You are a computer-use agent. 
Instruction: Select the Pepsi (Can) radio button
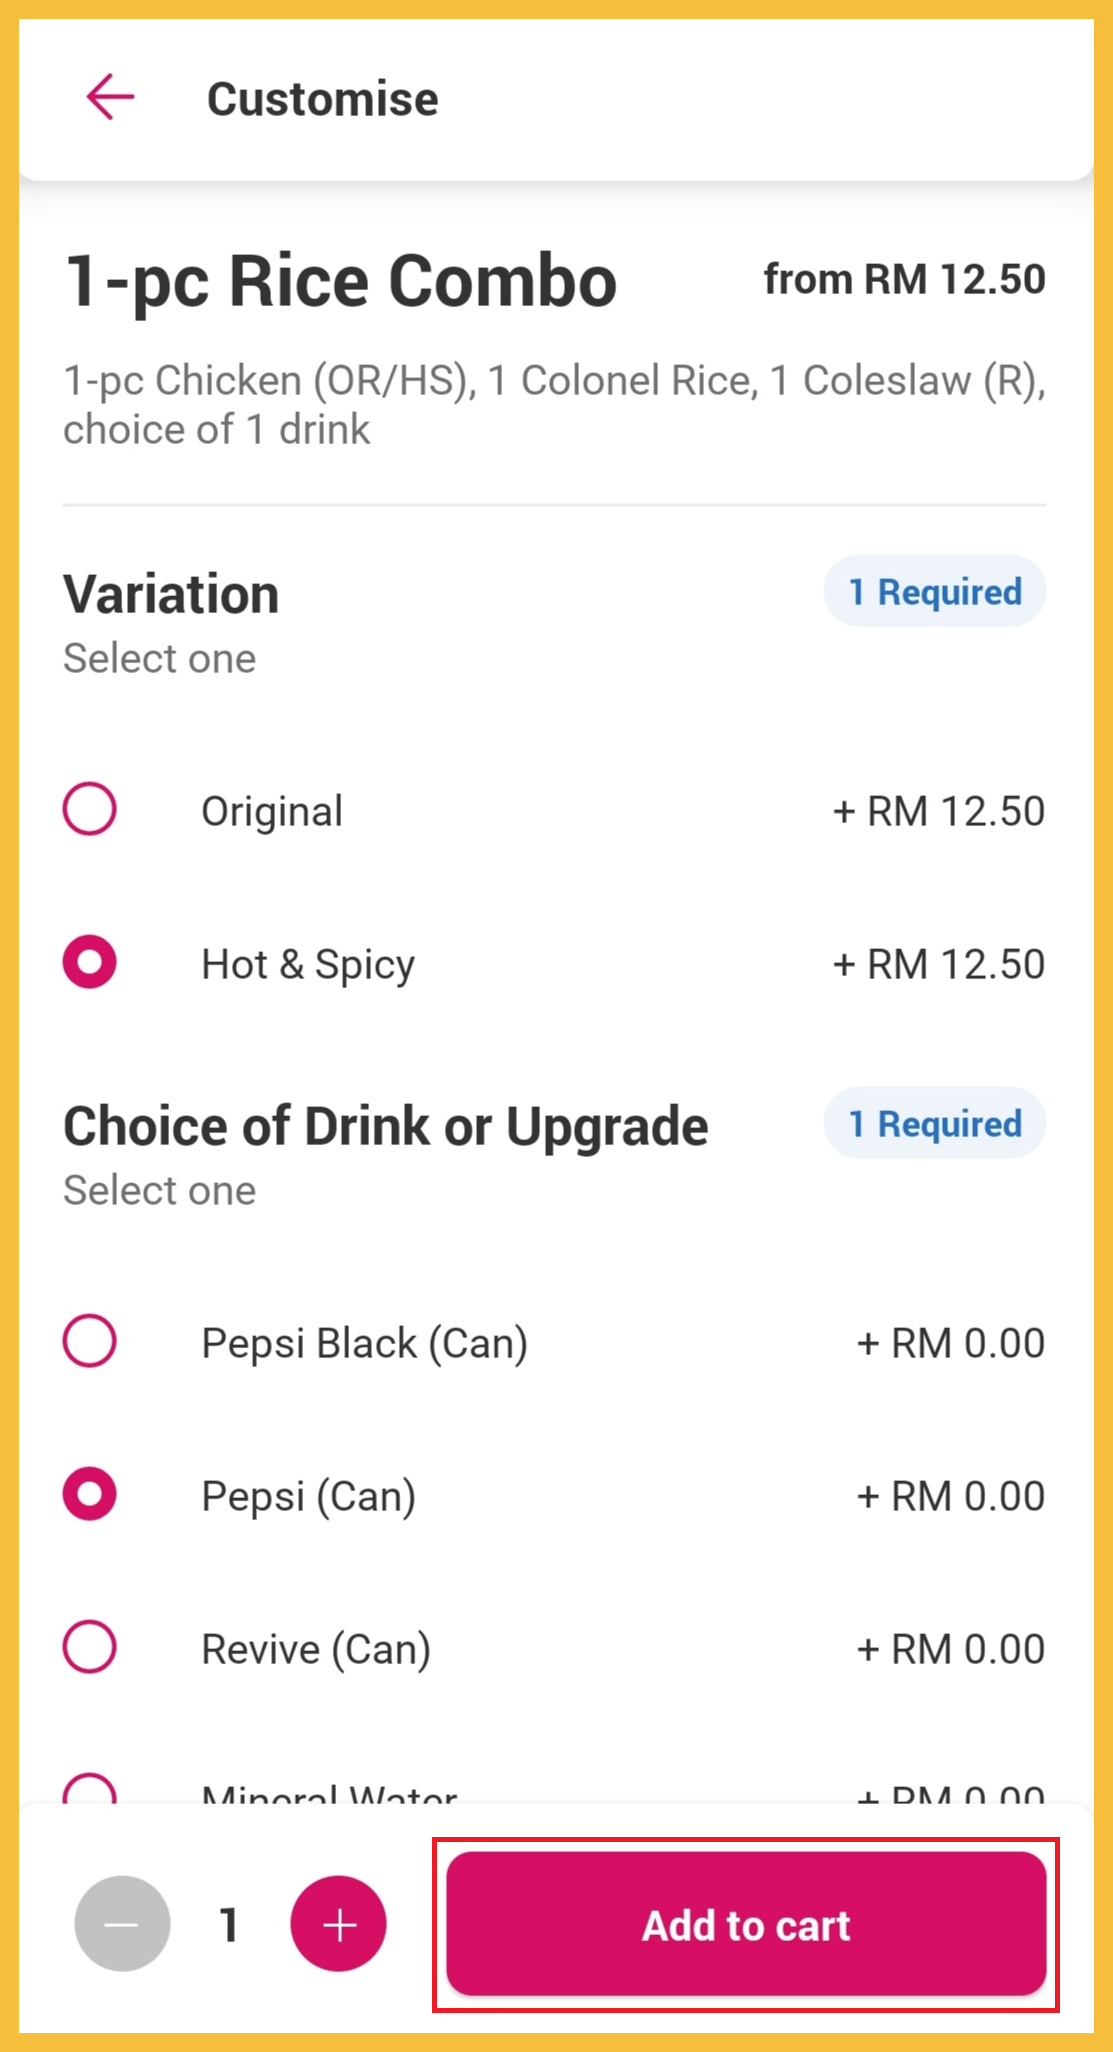pyautogui.click(x=90, y=1494)
